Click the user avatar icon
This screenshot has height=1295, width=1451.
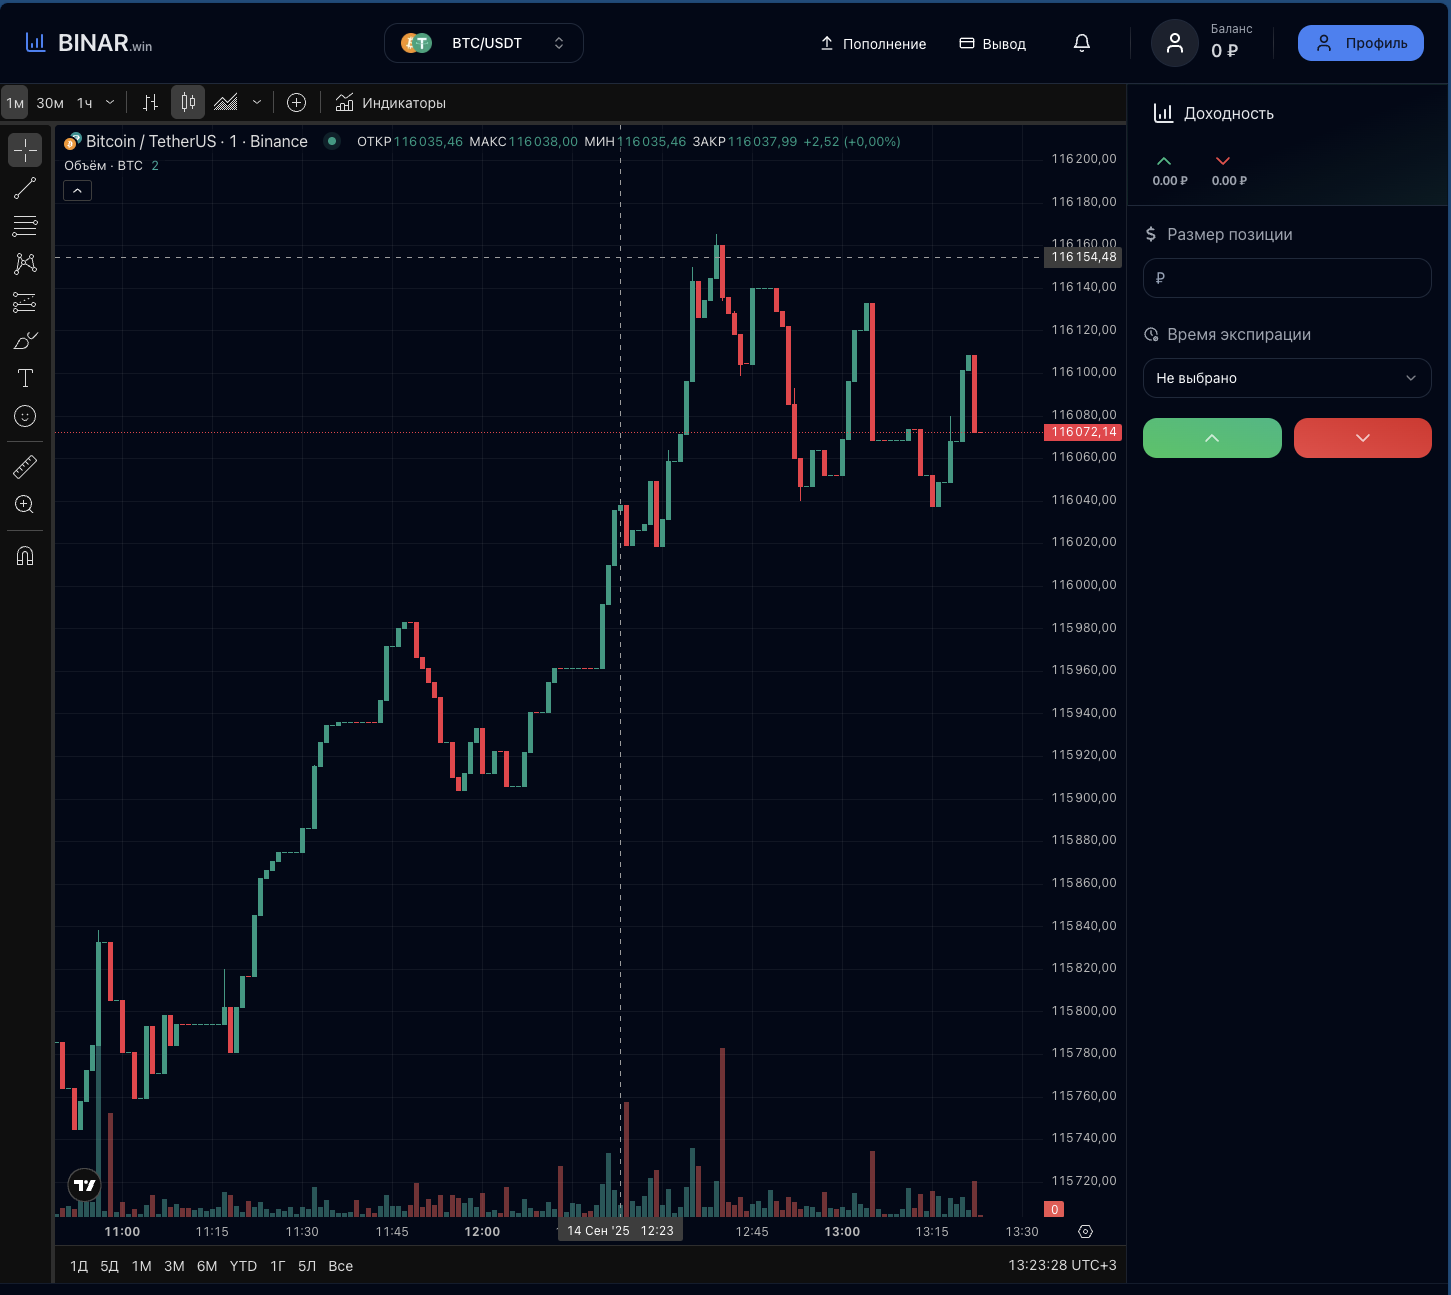coord(1175,43)
